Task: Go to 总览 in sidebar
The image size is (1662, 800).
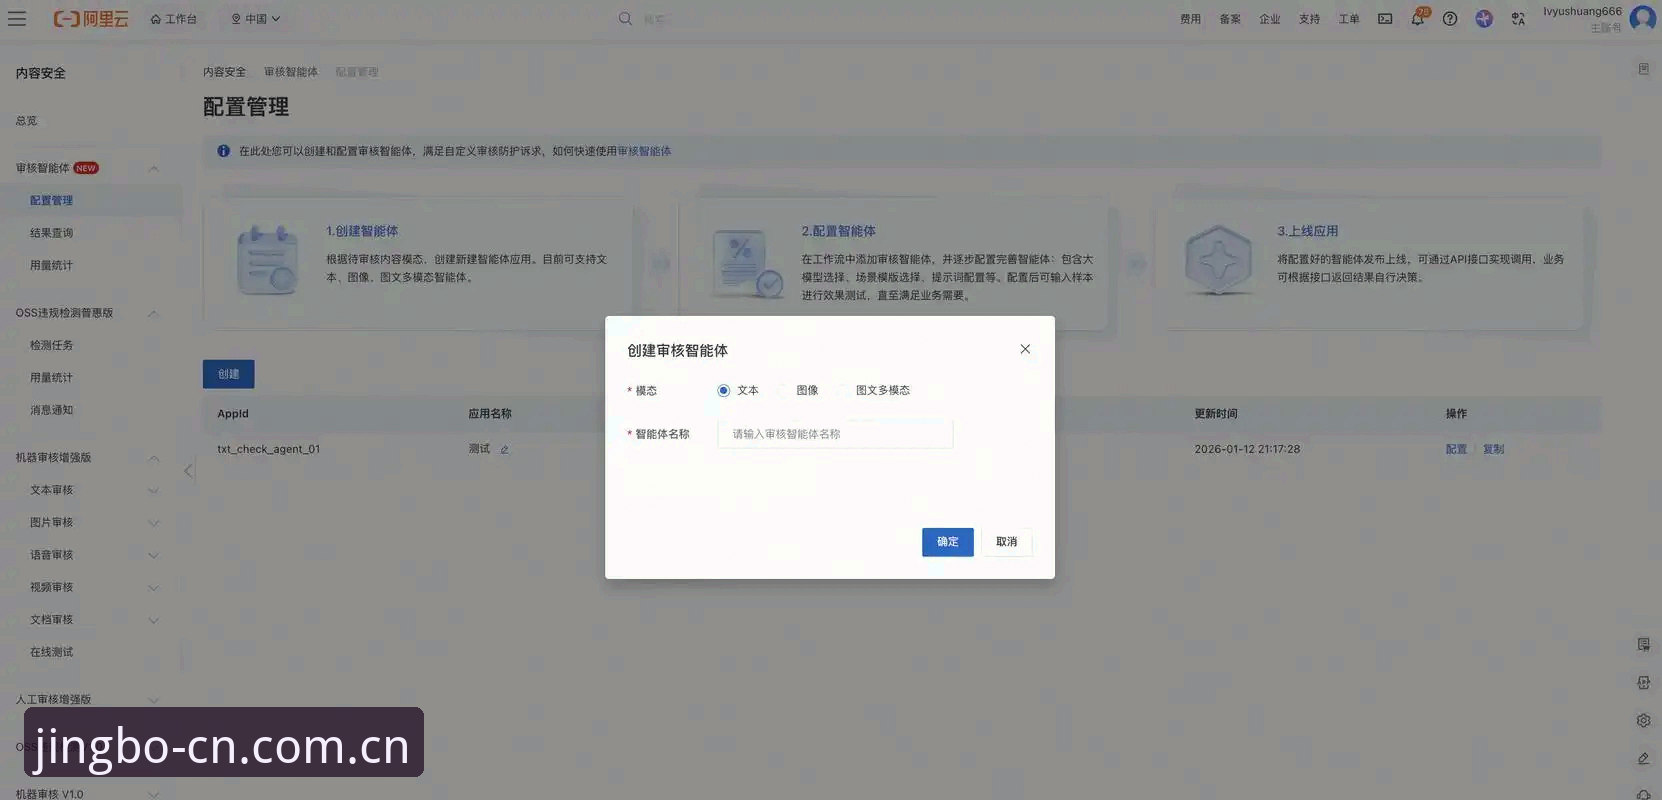Action: 26,120
